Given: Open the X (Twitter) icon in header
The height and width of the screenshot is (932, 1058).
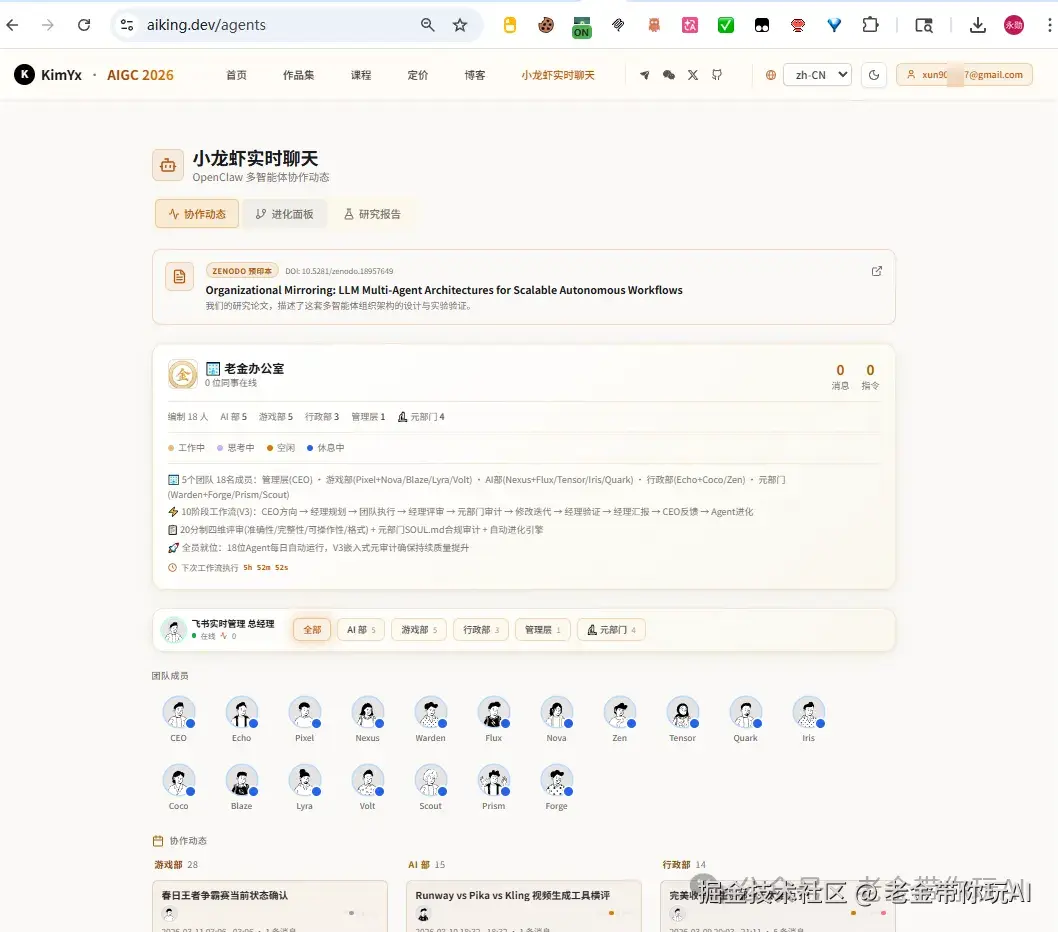Looking at the screenshot, I should click(693, 75).
